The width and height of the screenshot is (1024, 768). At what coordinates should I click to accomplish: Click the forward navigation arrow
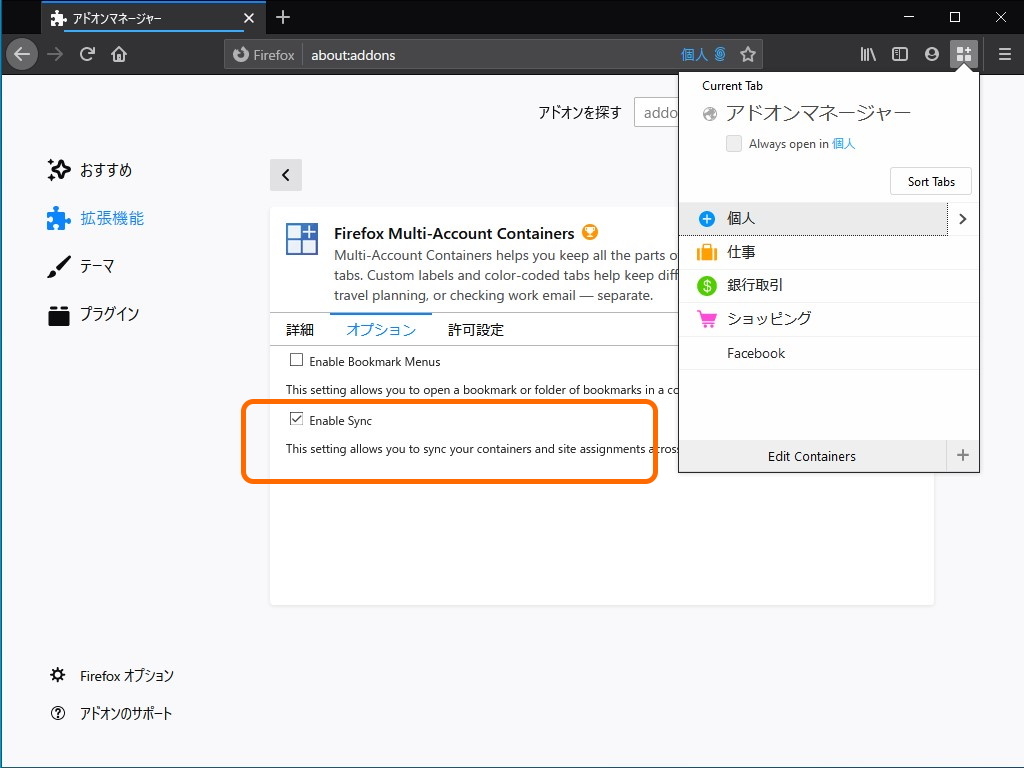tap(56, 54)
